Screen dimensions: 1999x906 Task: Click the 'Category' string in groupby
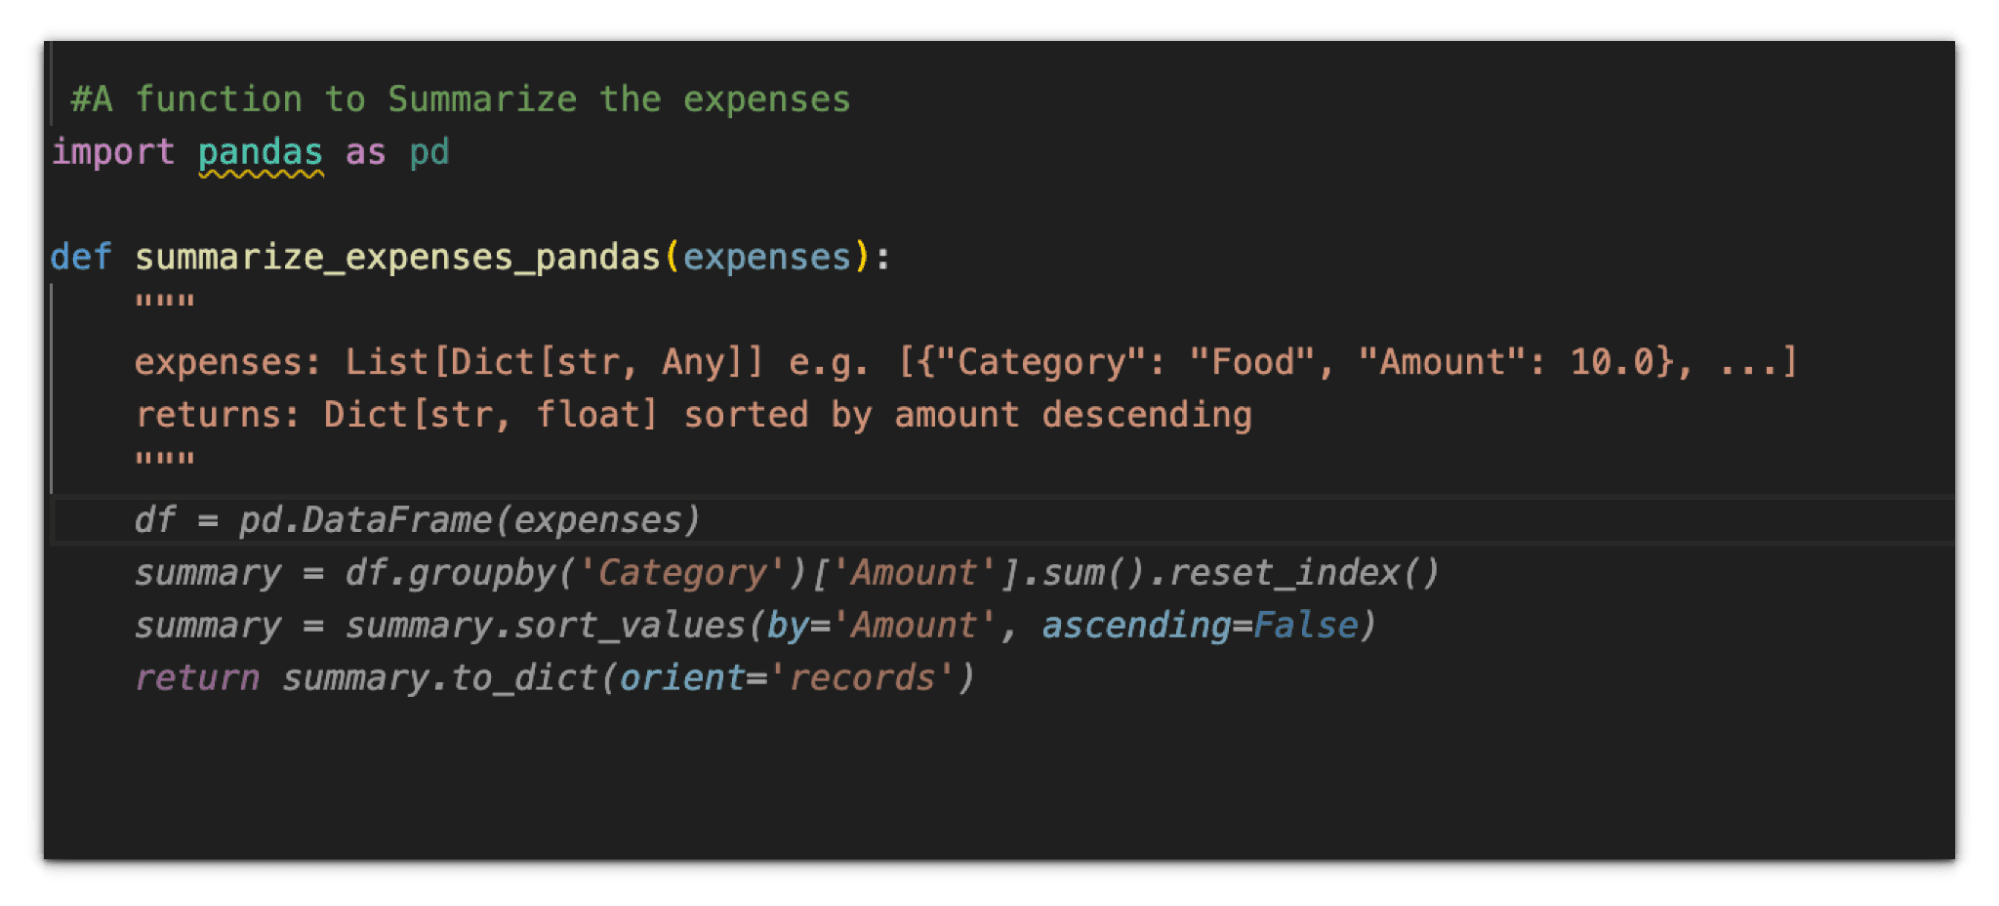tap(681, 573)
